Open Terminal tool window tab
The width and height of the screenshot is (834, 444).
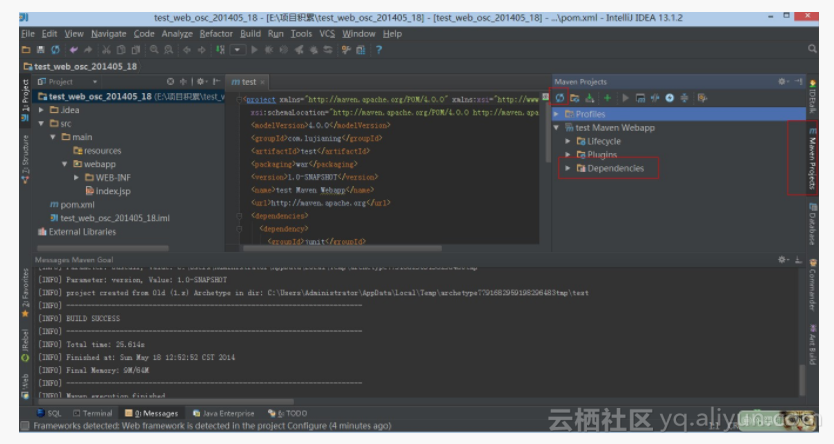(93, 413)
